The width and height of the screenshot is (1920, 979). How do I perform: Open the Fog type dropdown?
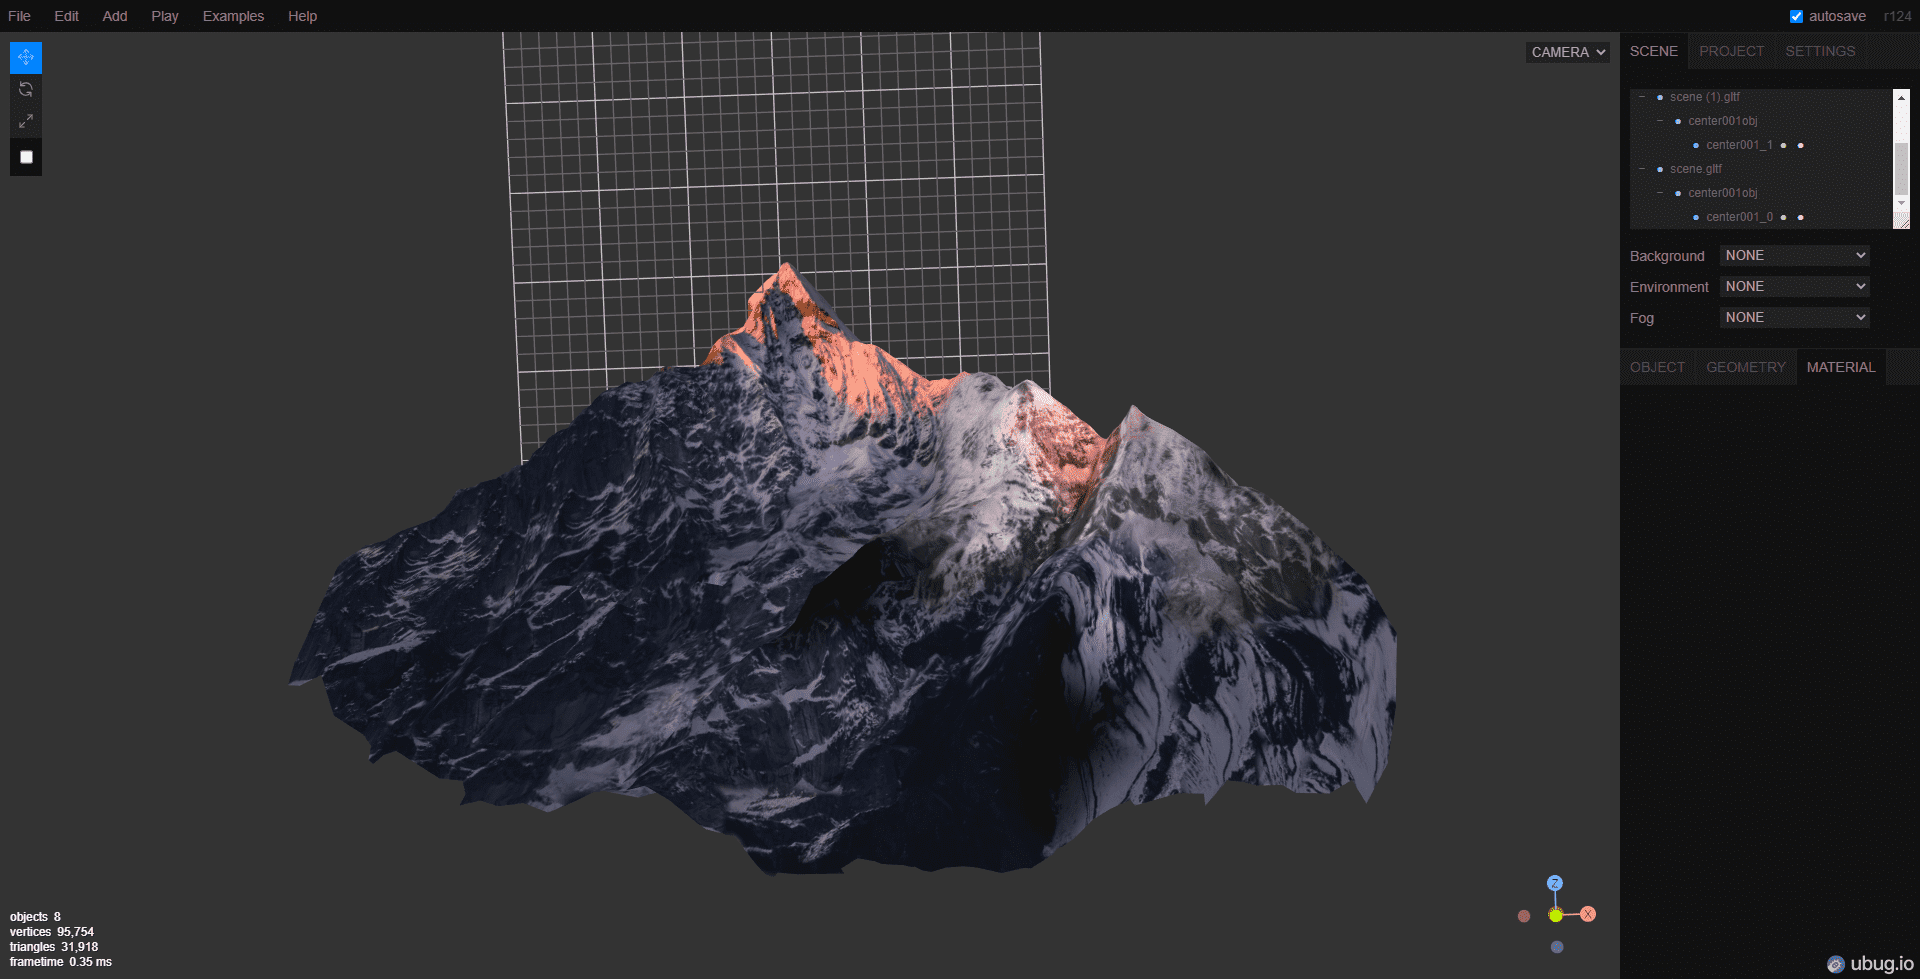[1794, 317]
